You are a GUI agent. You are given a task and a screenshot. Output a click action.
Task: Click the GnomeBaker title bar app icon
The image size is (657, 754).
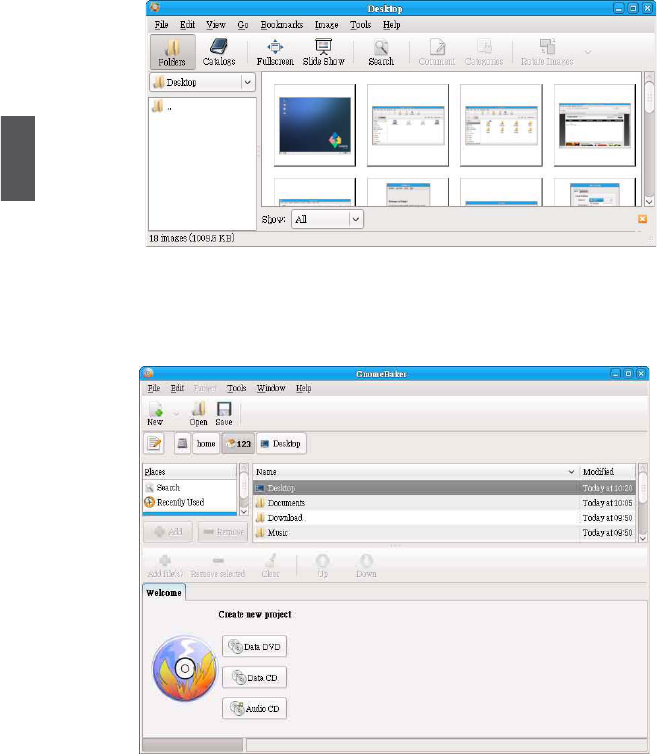click(x=148, y=374)
